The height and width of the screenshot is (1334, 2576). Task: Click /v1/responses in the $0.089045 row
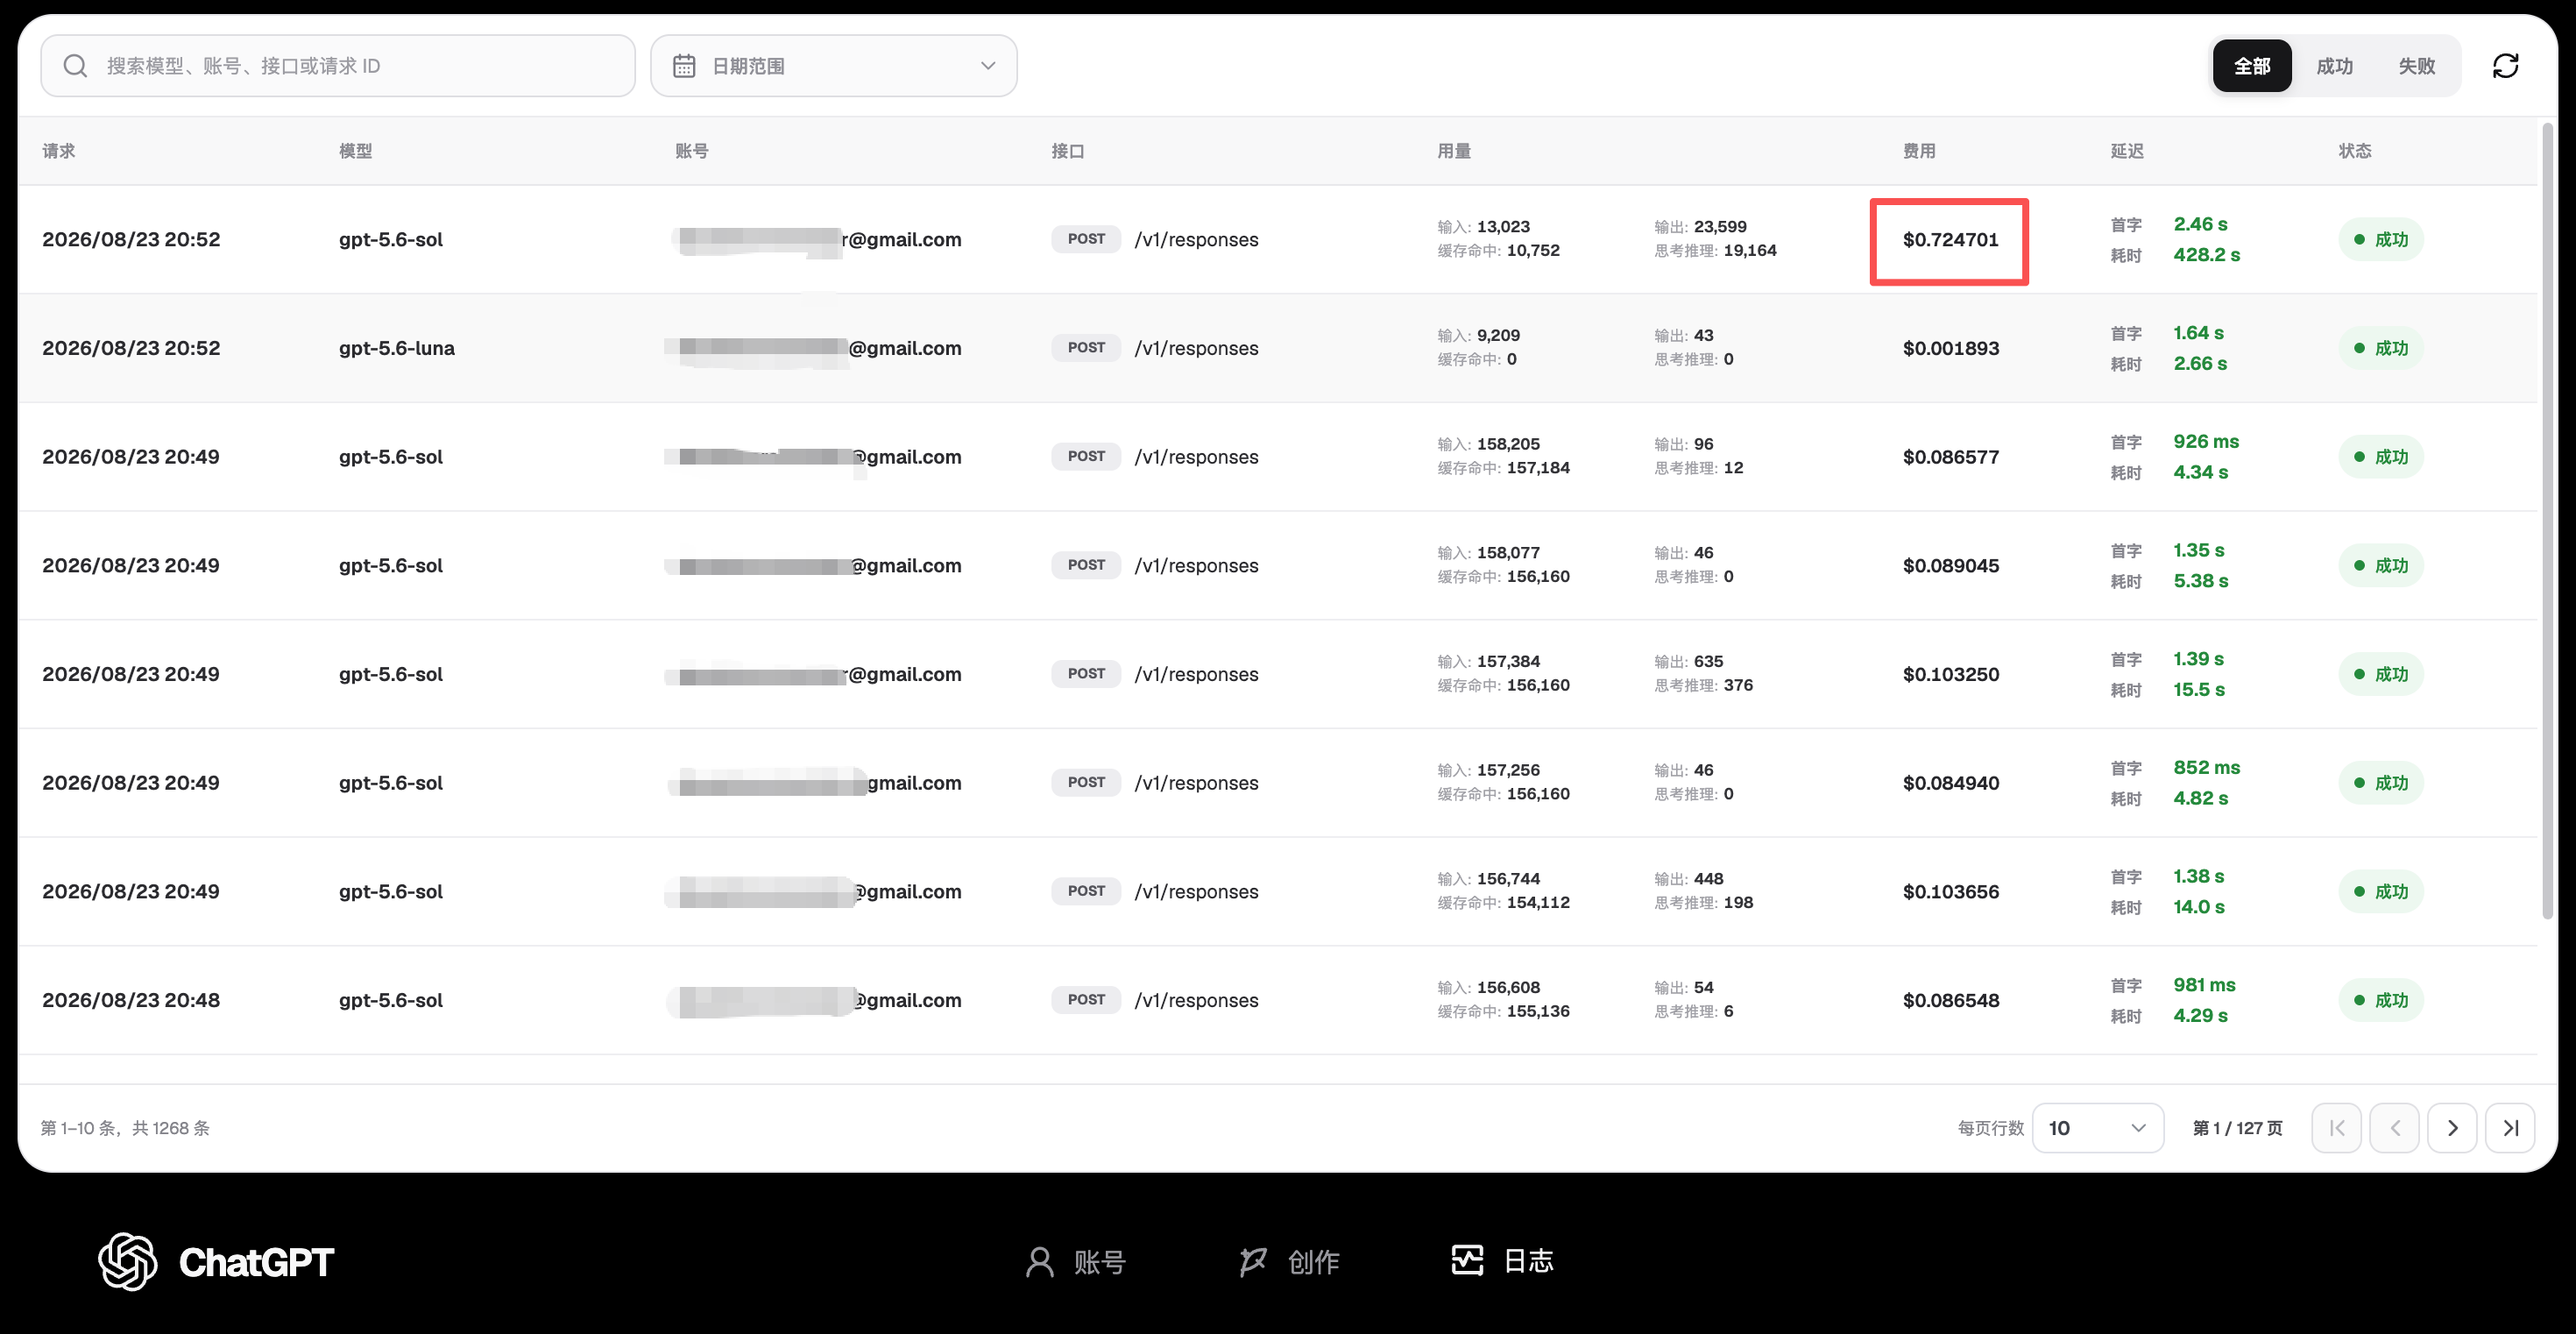click(1196, 566)
